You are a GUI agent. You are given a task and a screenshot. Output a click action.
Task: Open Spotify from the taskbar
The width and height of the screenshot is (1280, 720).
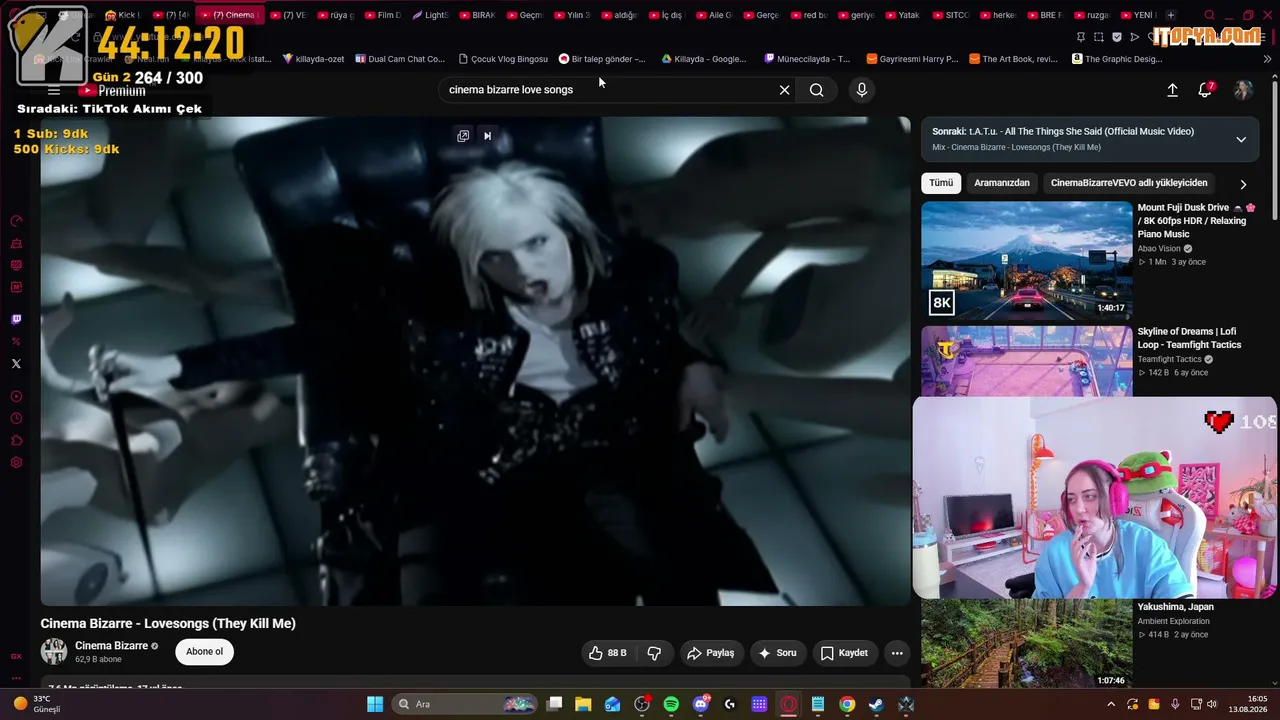[x=671, y=704]
